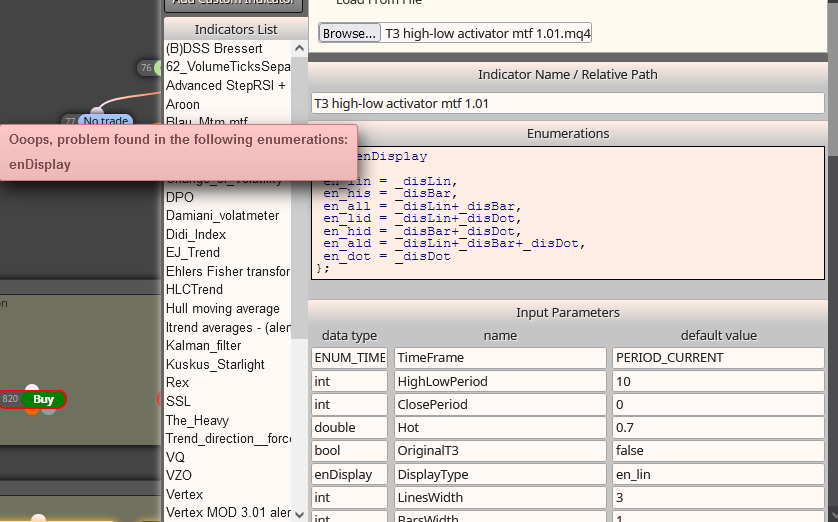Click the Indicators List scroll up arrow

[299, 48]
